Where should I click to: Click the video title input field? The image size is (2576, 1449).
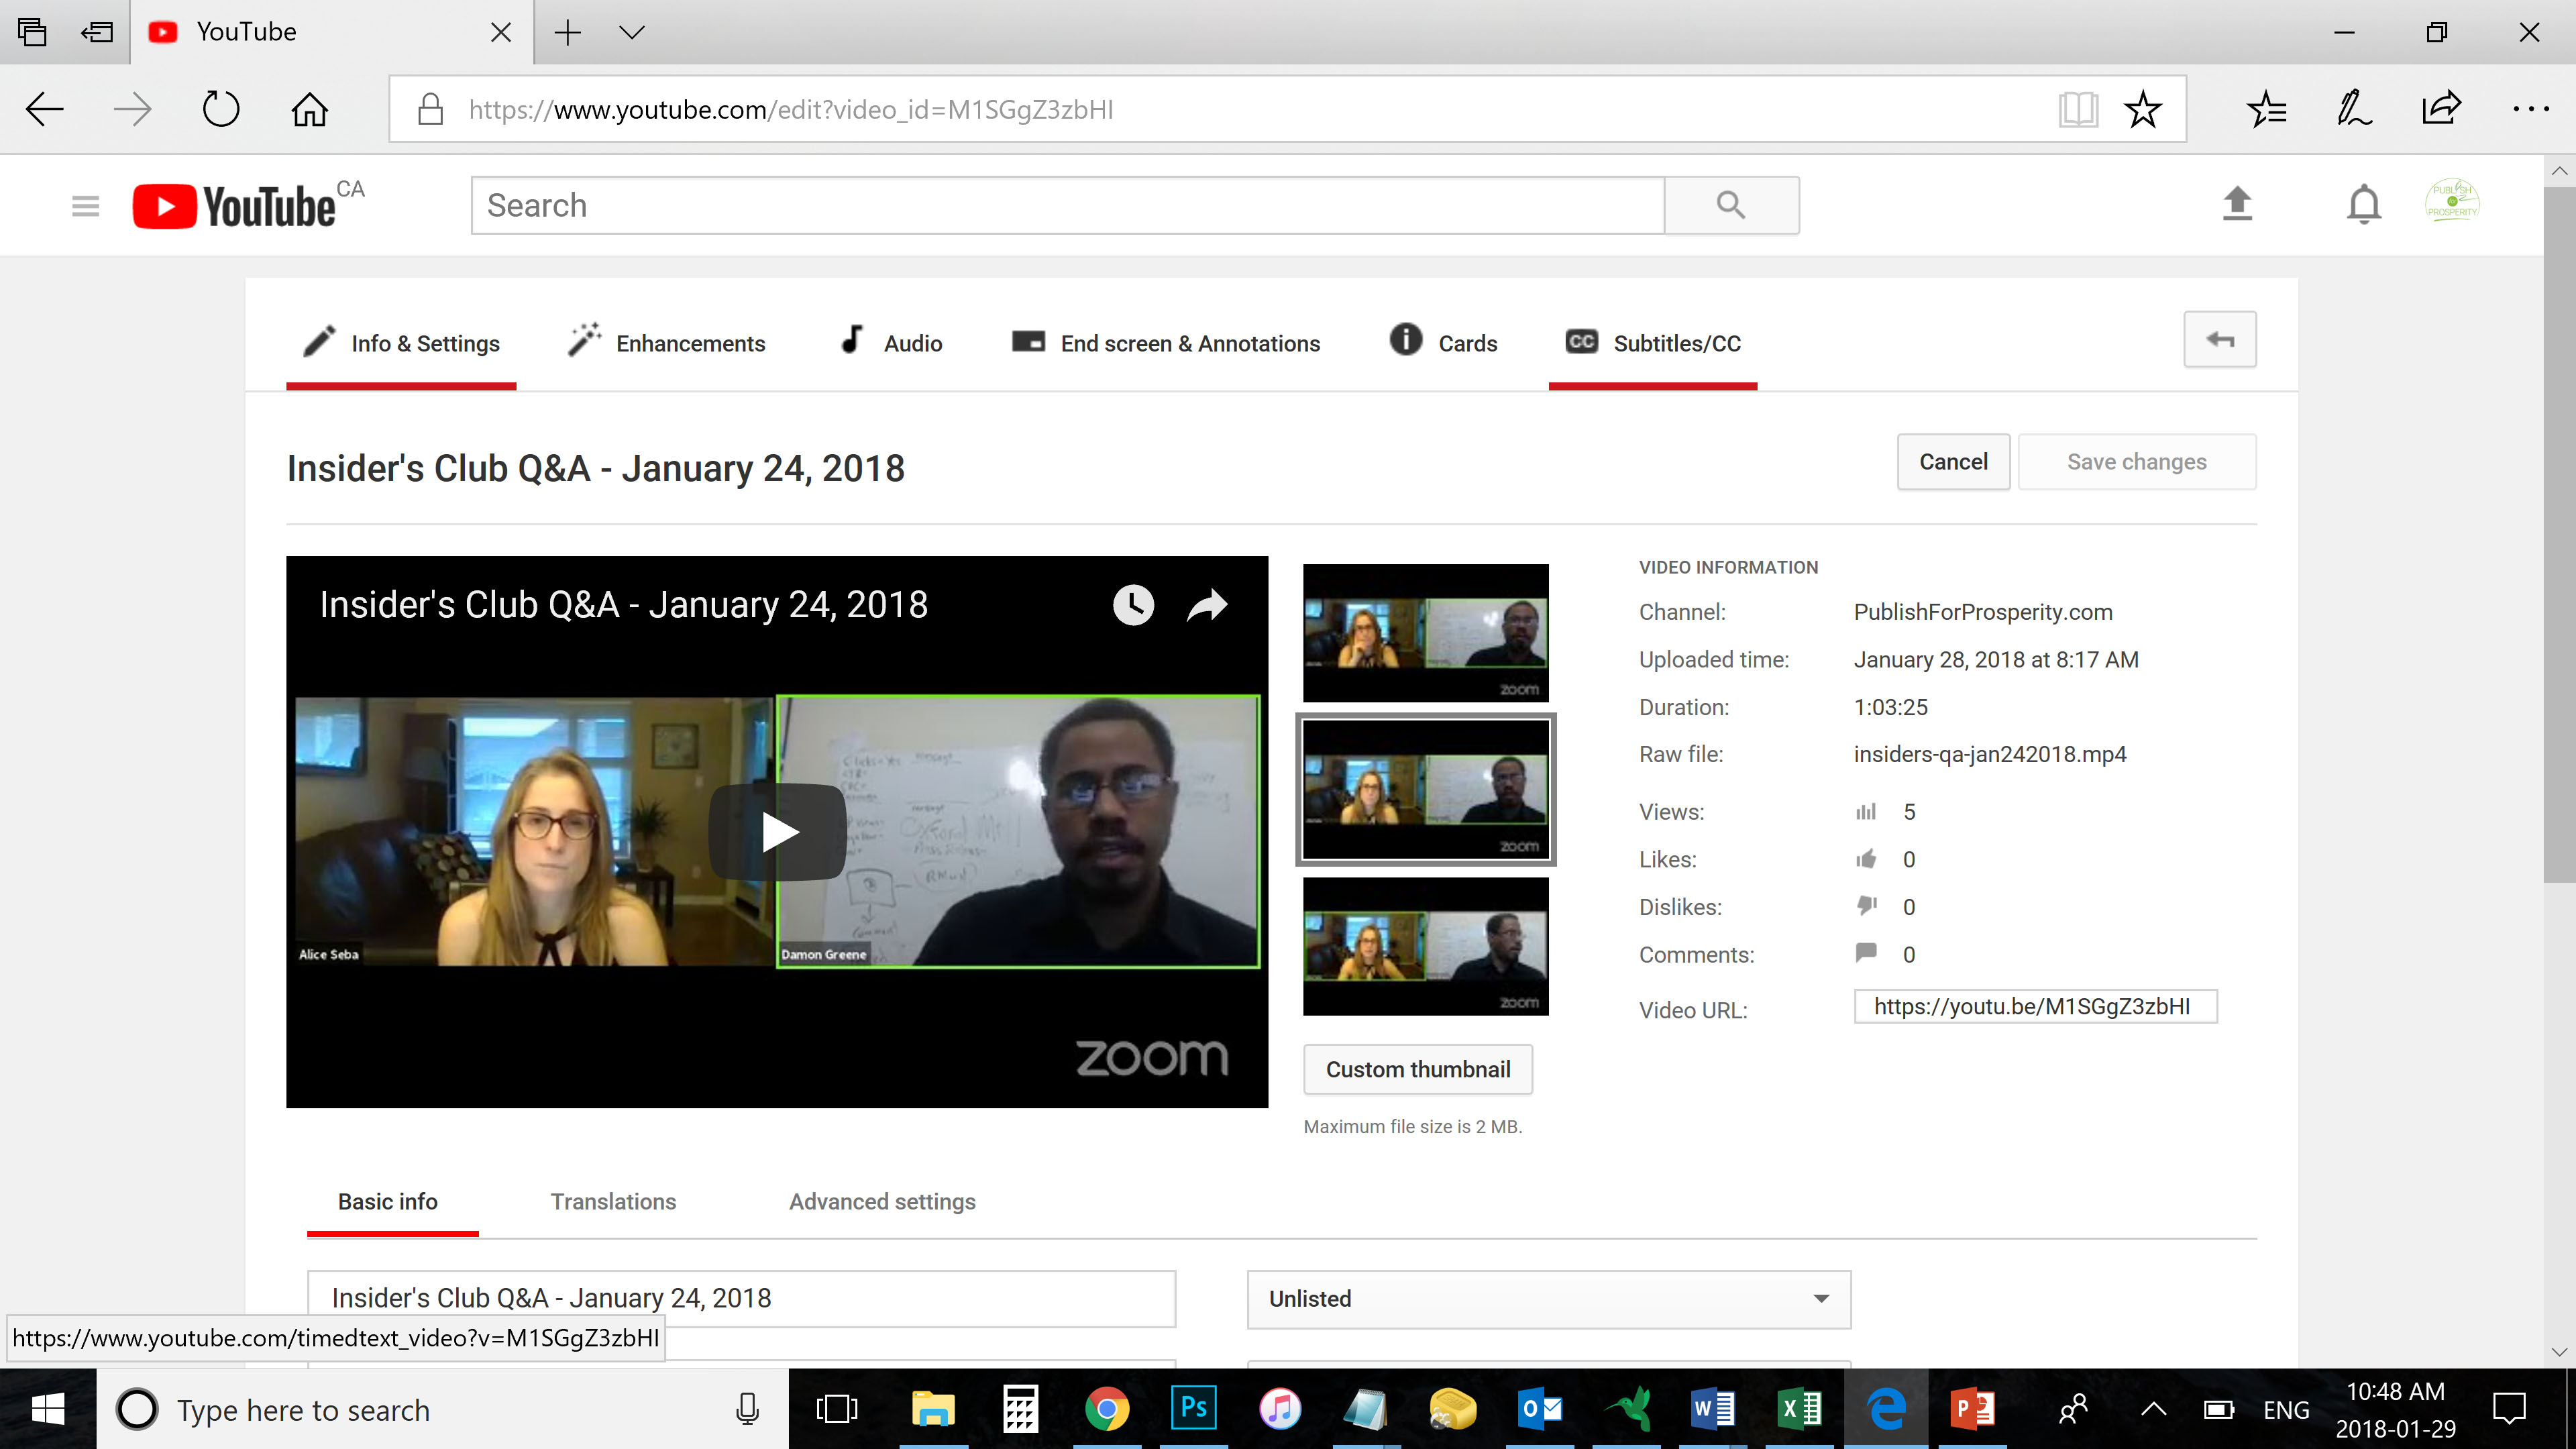(741, 1298)
